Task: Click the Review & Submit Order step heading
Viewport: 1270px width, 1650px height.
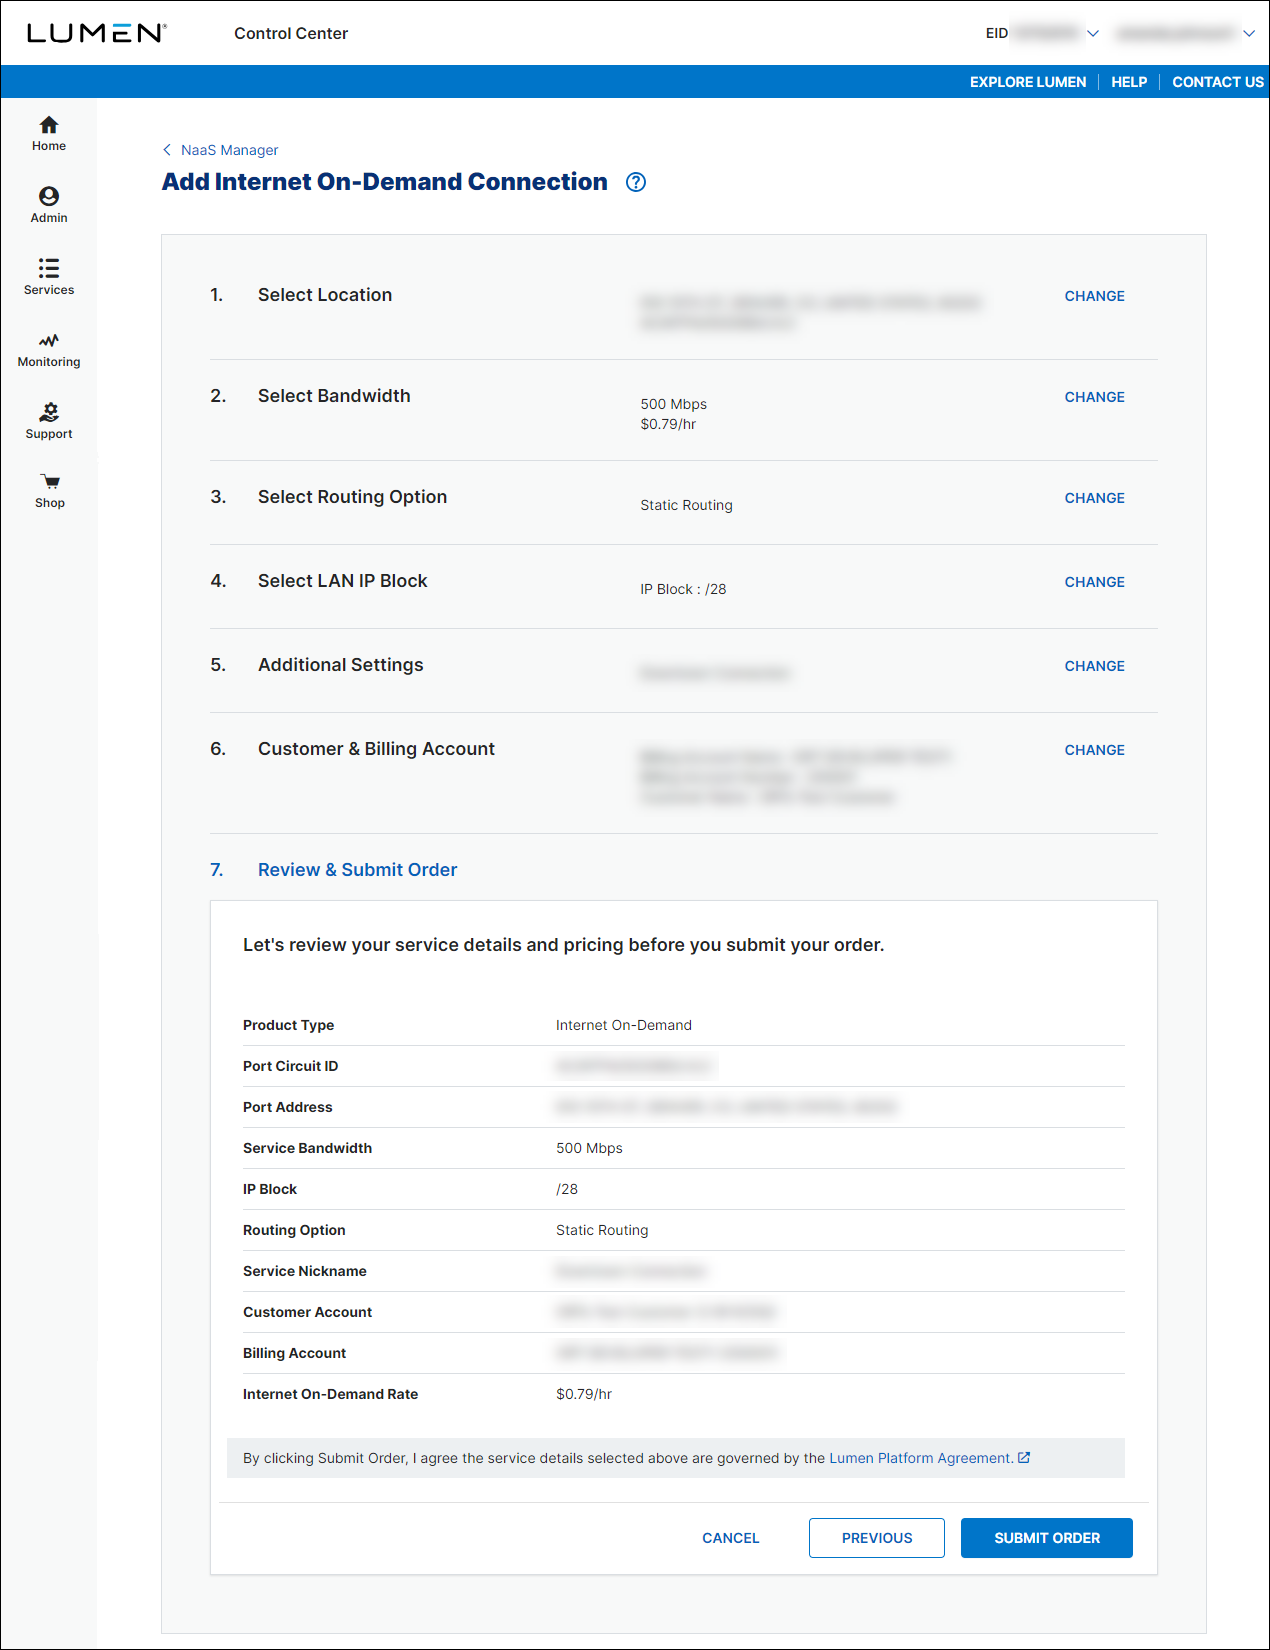Action: 358,870
